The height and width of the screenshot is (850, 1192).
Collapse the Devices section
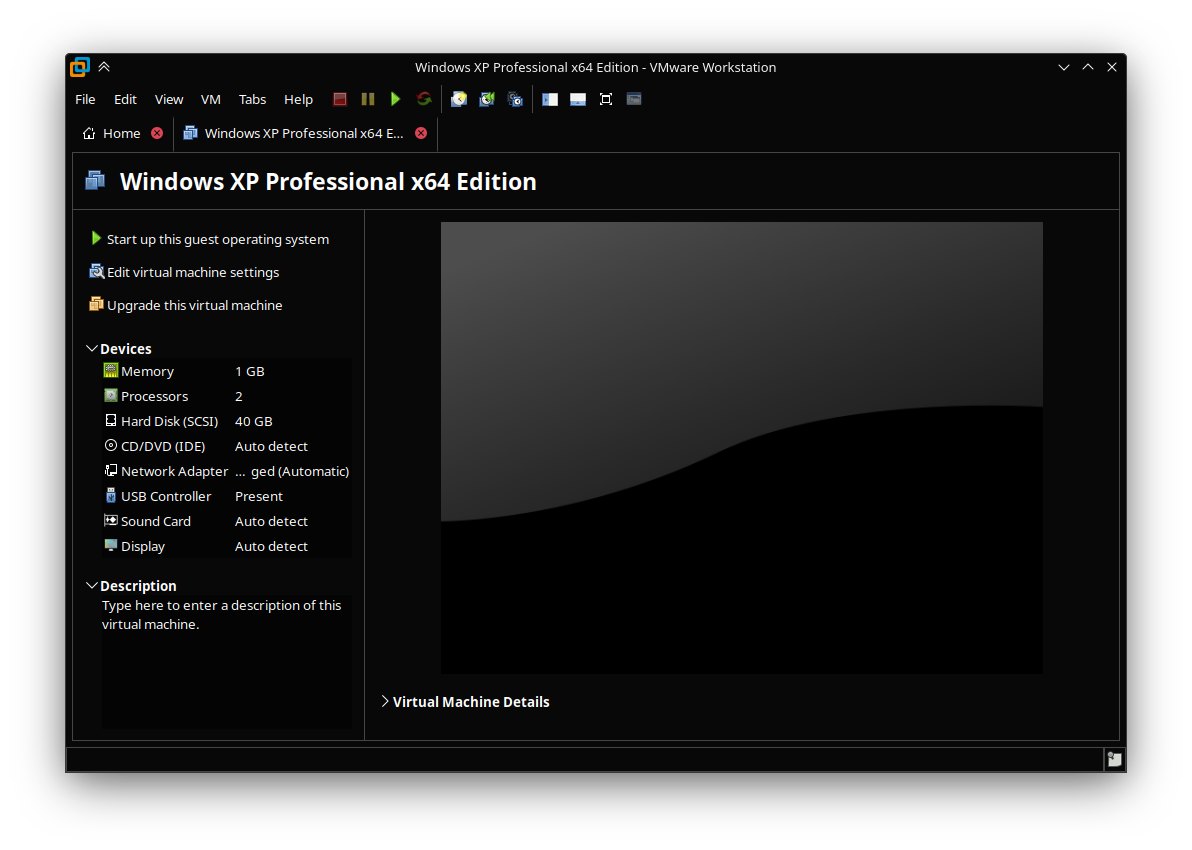click(92, 348)
